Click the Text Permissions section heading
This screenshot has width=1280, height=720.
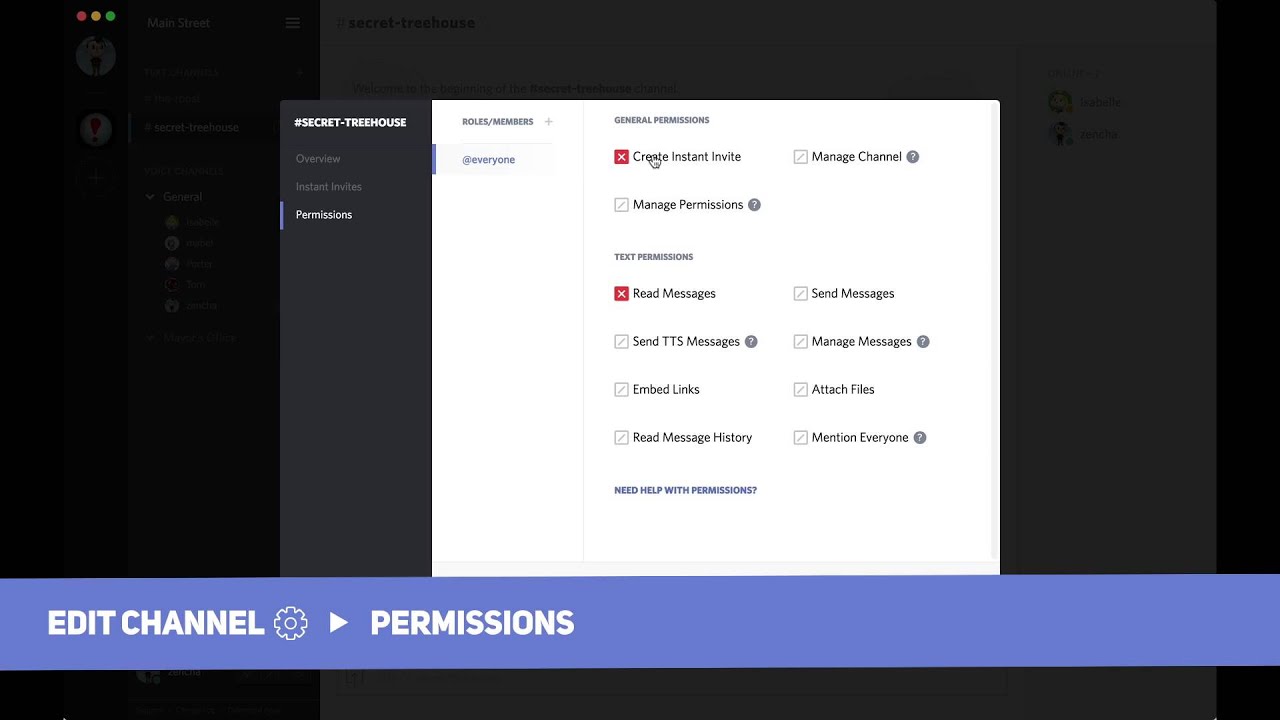(654, 257)
